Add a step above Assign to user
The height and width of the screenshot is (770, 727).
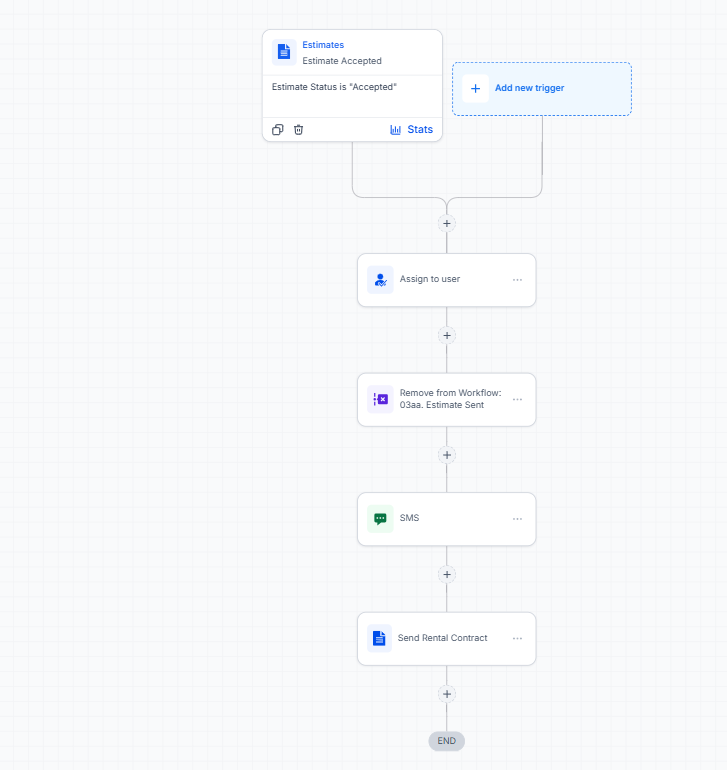(447, 223)
